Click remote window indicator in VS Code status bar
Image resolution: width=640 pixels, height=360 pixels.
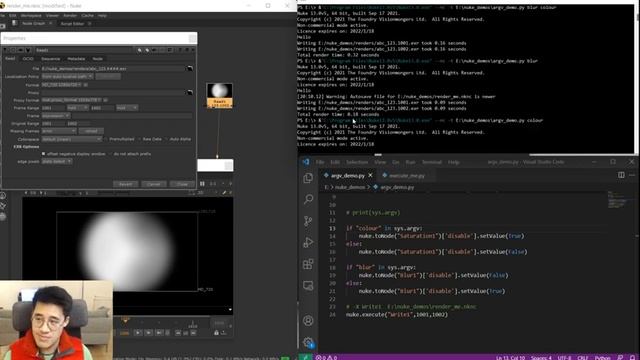click(305, 358)
